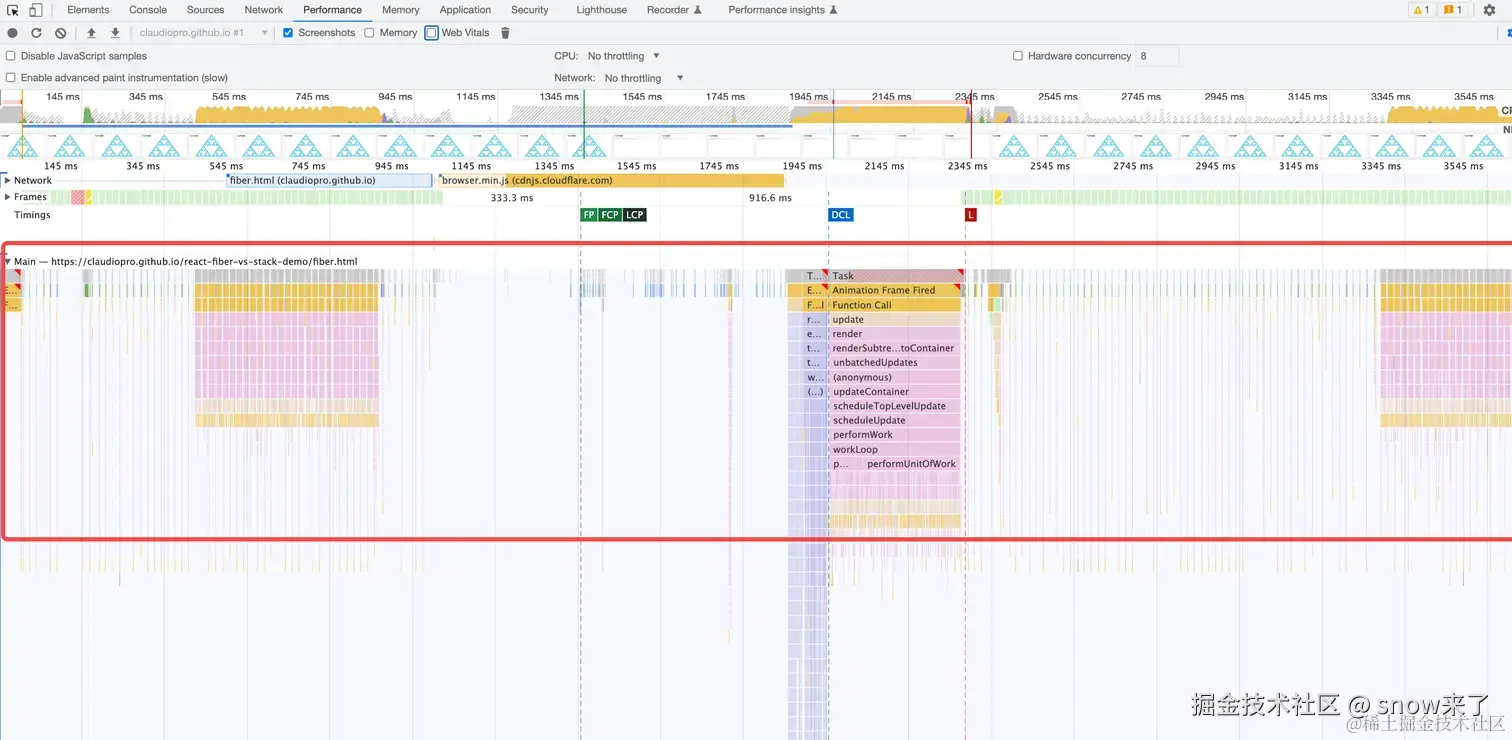Image resolution: width=1512 pixels, height=740 pixels.
Task: Select the performUnitOfWork flame entry
Action: pos(912,464)
